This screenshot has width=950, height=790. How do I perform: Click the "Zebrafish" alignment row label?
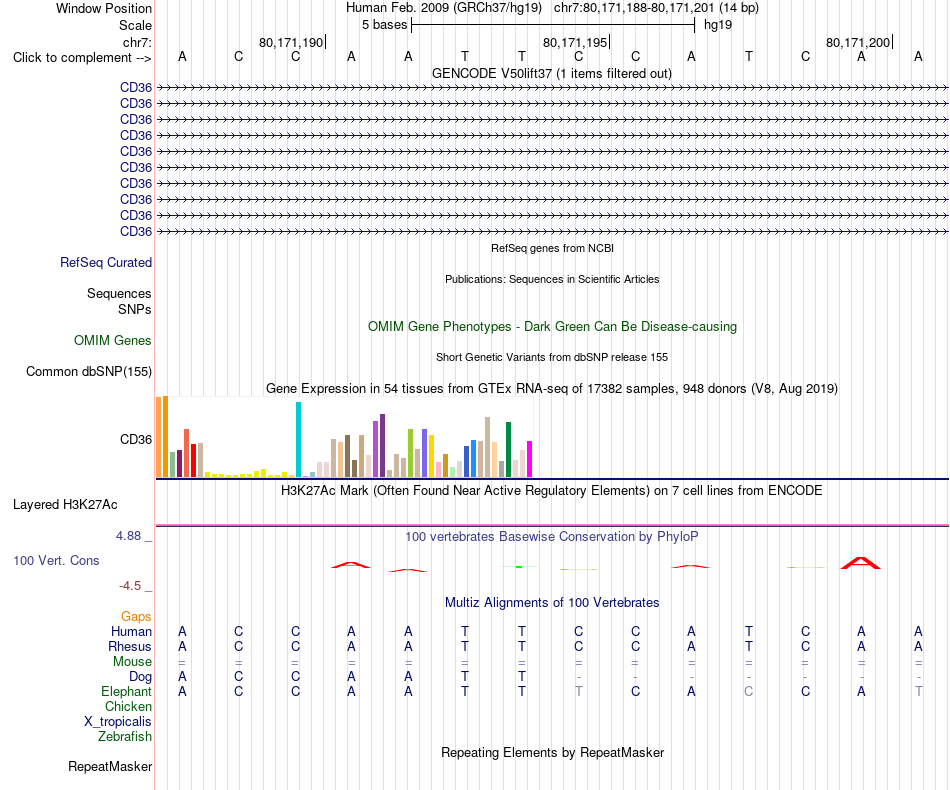(x=125, y=737)
